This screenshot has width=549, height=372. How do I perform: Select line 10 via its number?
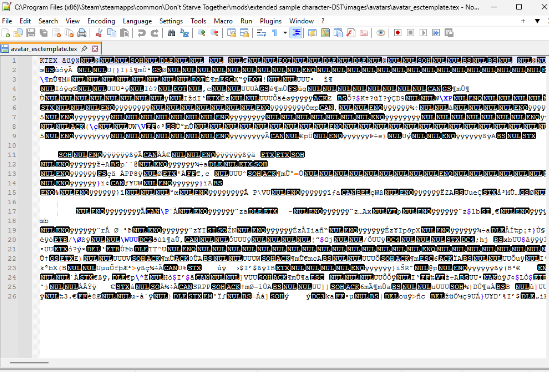(x=12, y=145)
